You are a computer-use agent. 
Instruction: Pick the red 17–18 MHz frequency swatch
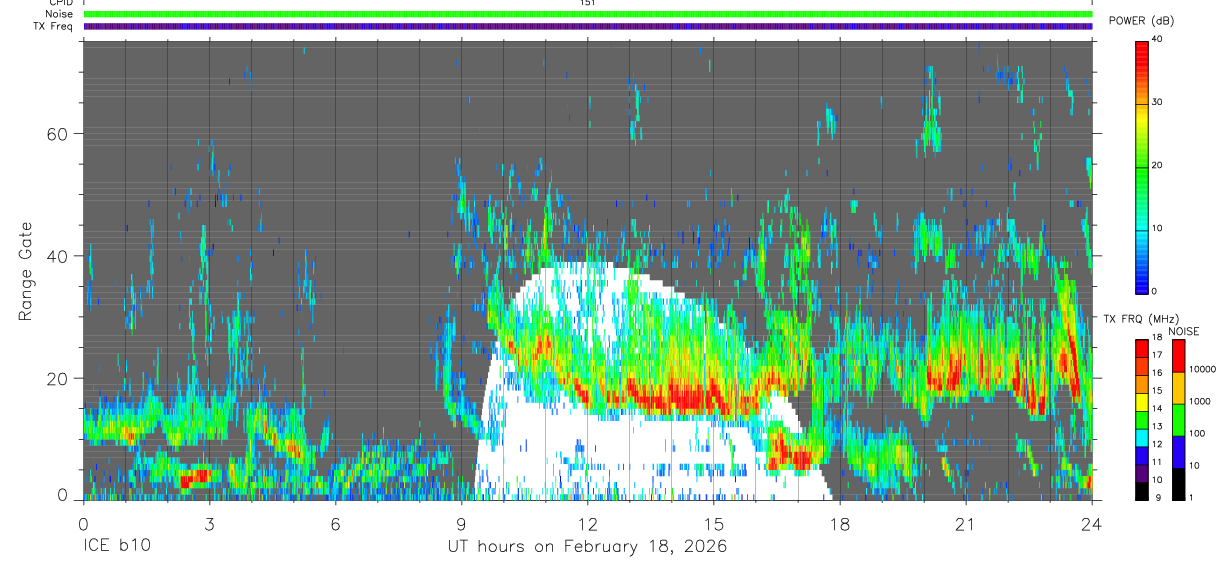[1141, 349]
